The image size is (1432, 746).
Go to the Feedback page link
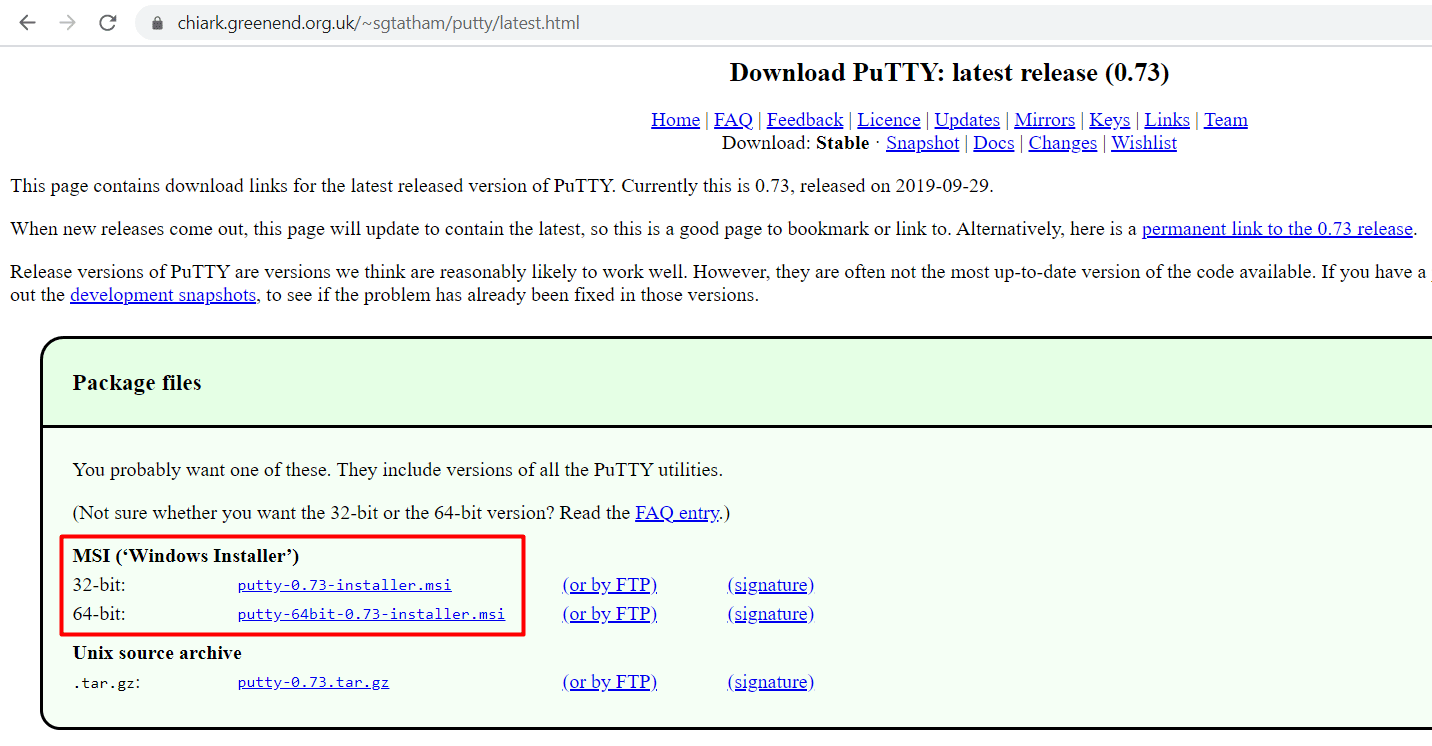[x=804, y=120]
